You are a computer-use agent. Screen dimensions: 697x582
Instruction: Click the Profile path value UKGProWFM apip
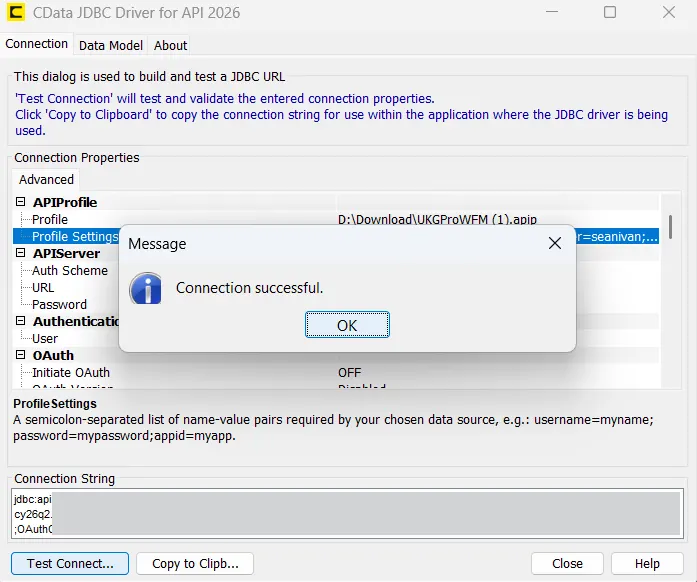(x=437, y=219)
